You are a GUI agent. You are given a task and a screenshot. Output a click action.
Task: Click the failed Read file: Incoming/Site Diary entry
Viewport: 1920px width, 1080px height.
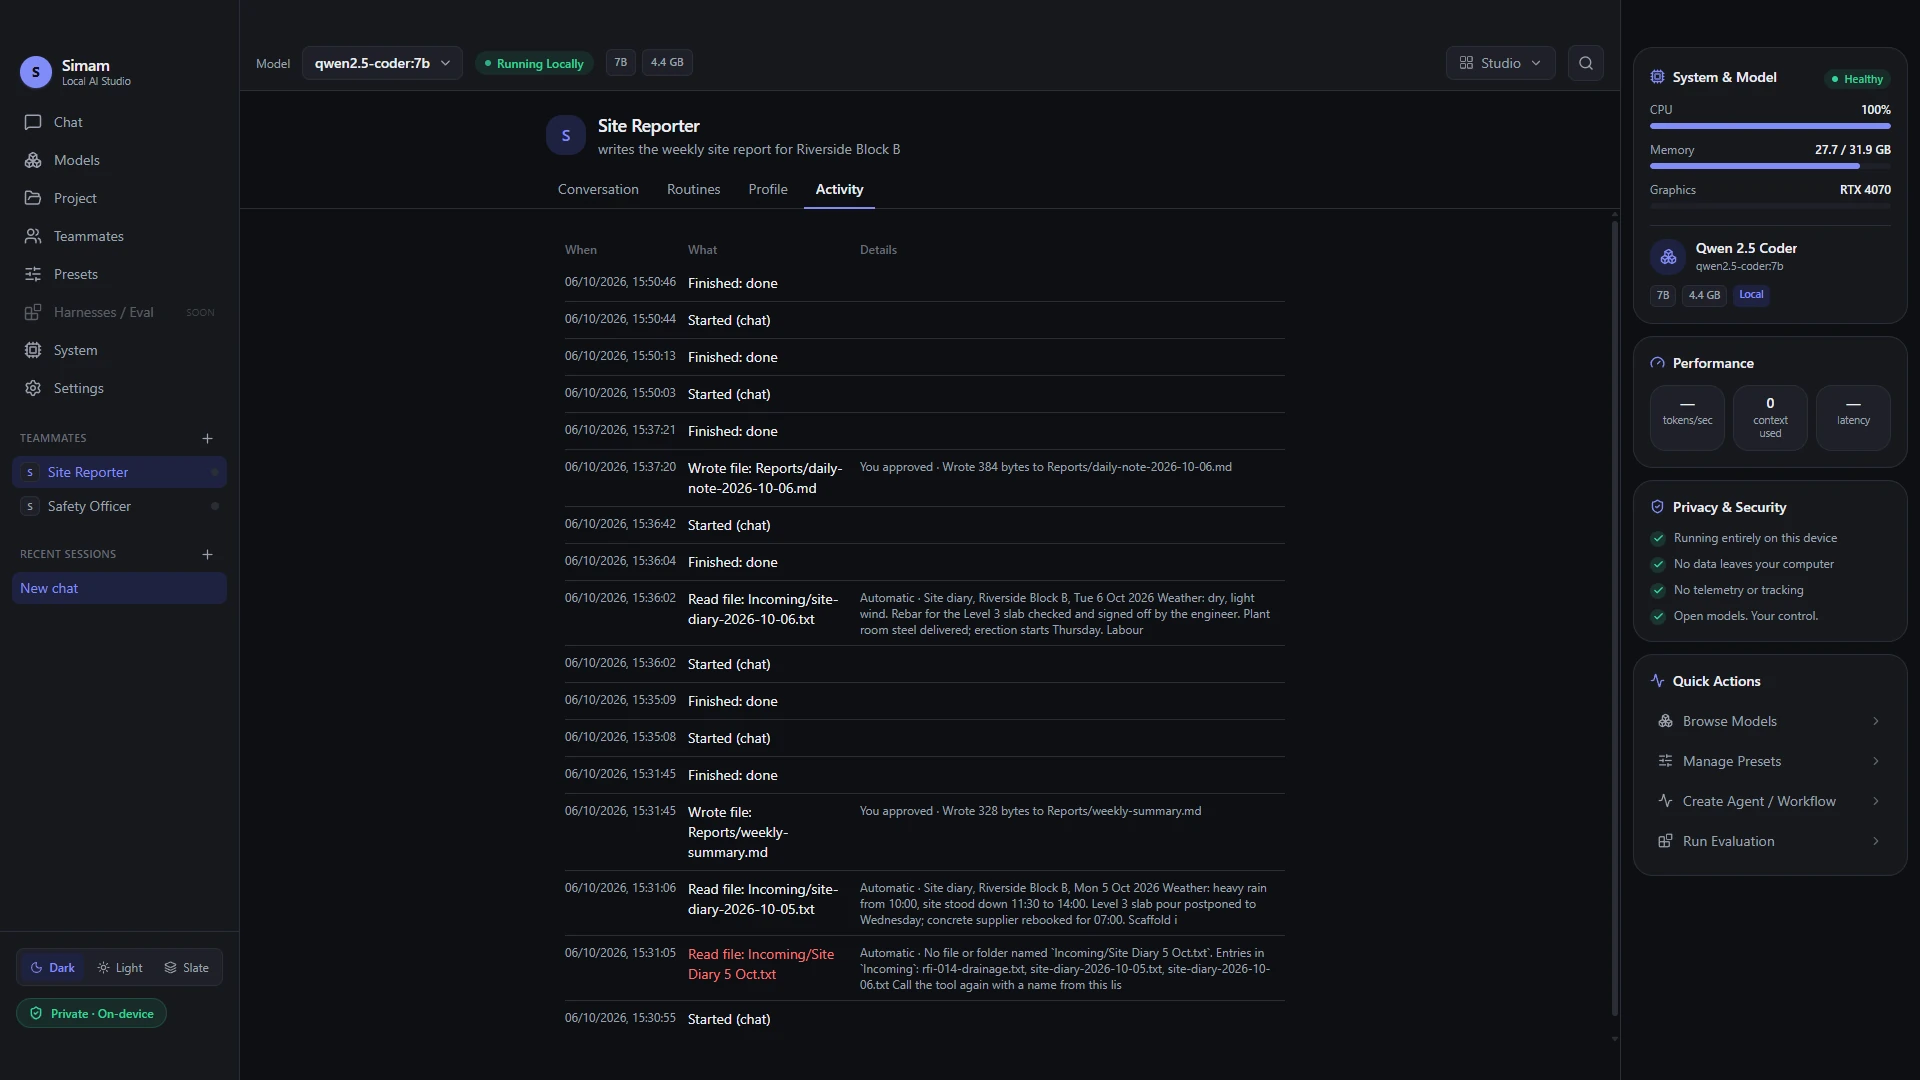[924, 969]
